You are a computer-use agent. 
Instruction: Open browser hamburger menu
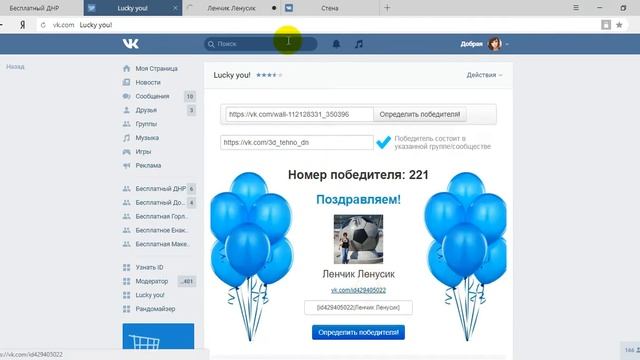[576, 8]
